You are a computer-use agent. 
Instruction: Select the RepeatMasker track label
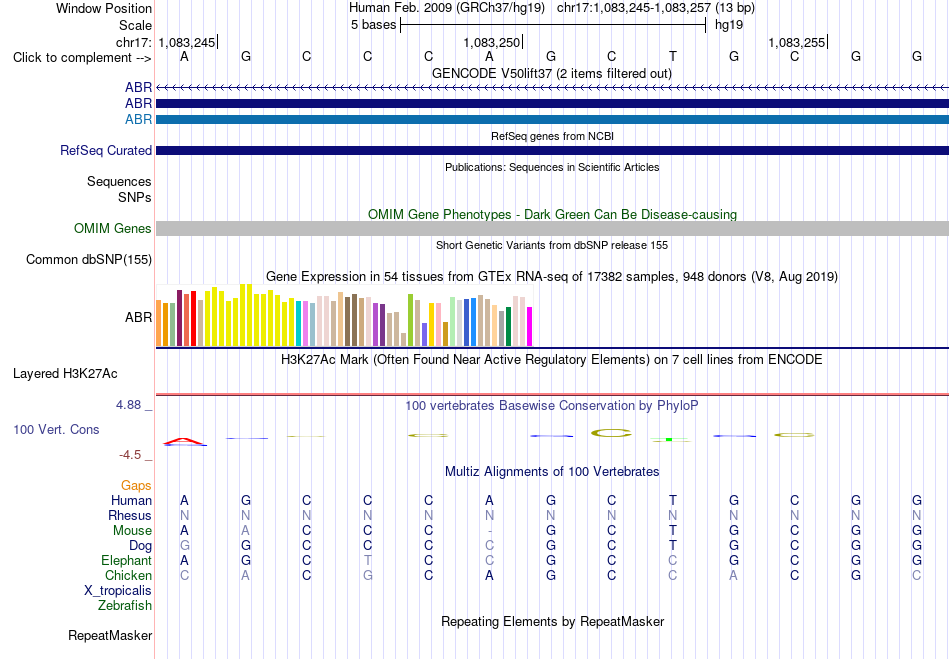click(110, 635)
